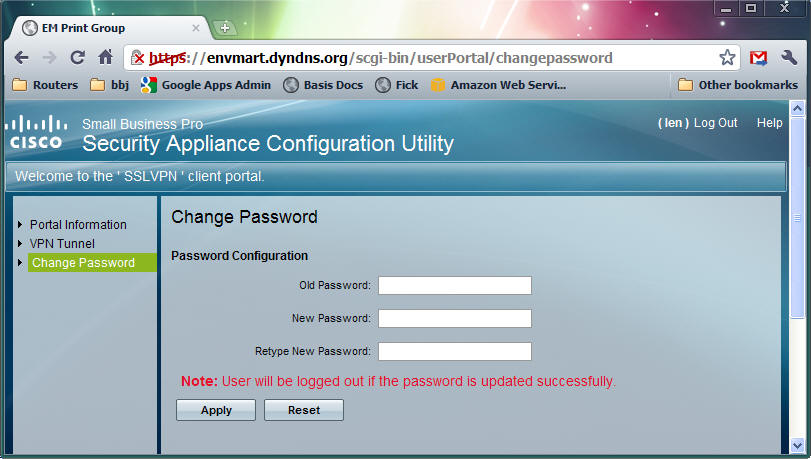This screenshot has height=459, width=811.
Task: Click the insecure HTTPS warning icon
Action: (139, 58)
